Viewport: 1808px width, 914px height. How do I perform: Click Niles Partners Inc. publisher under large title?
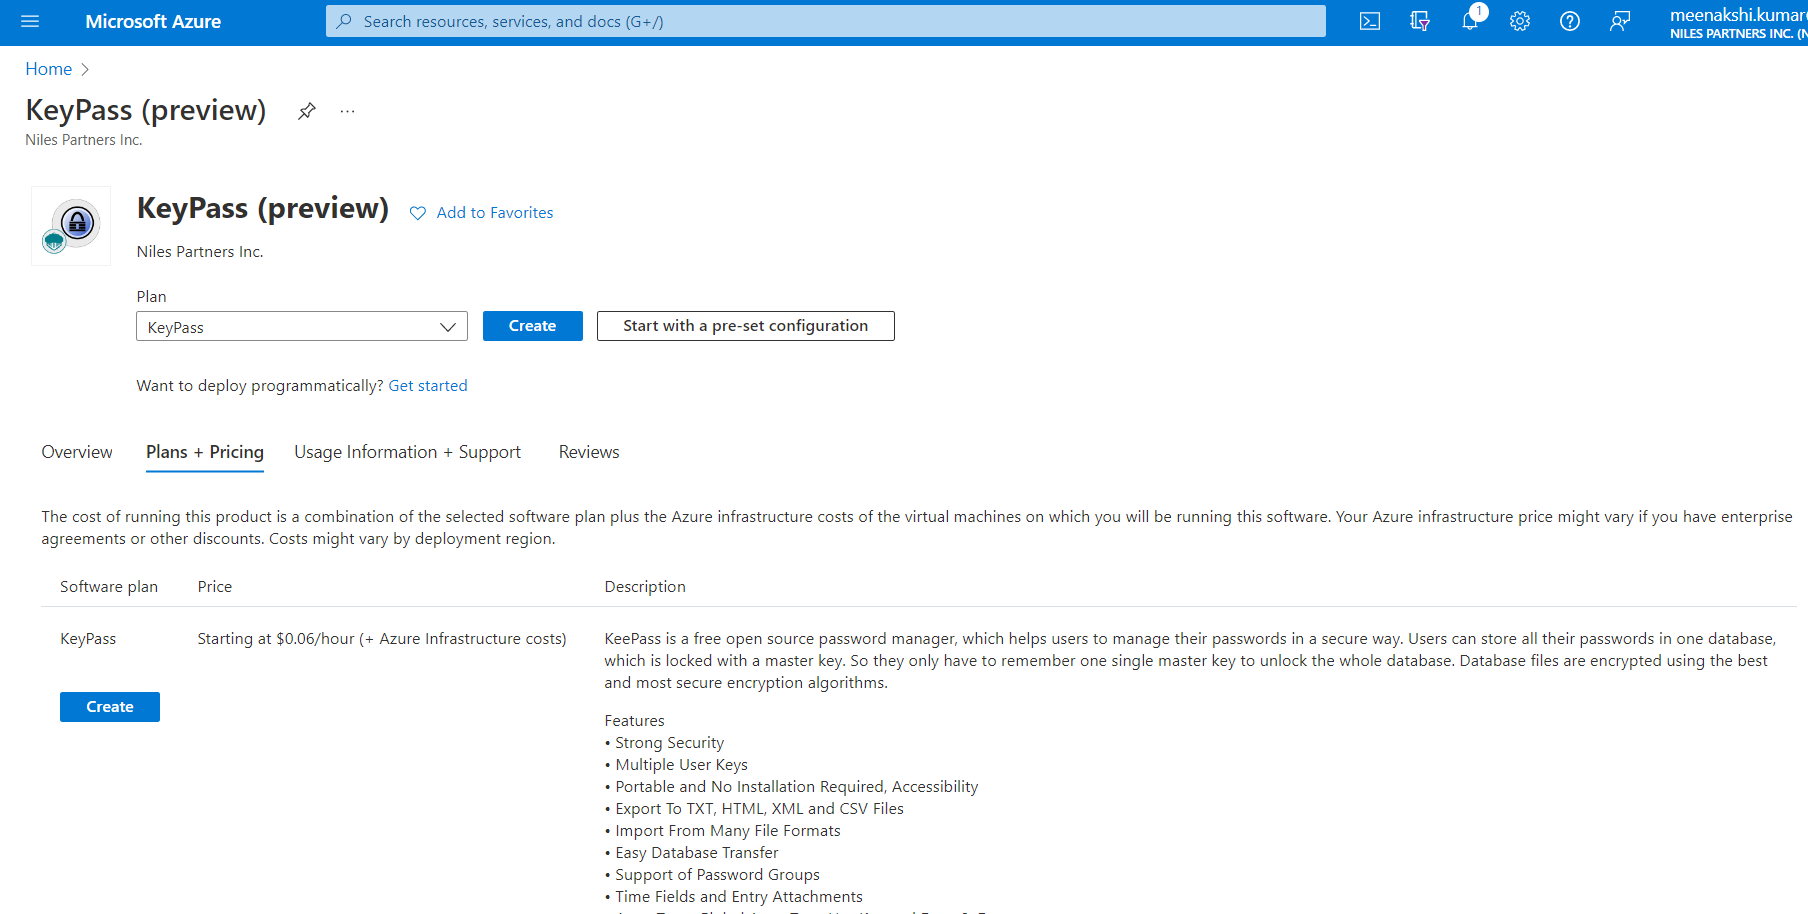tap(200, 252)
